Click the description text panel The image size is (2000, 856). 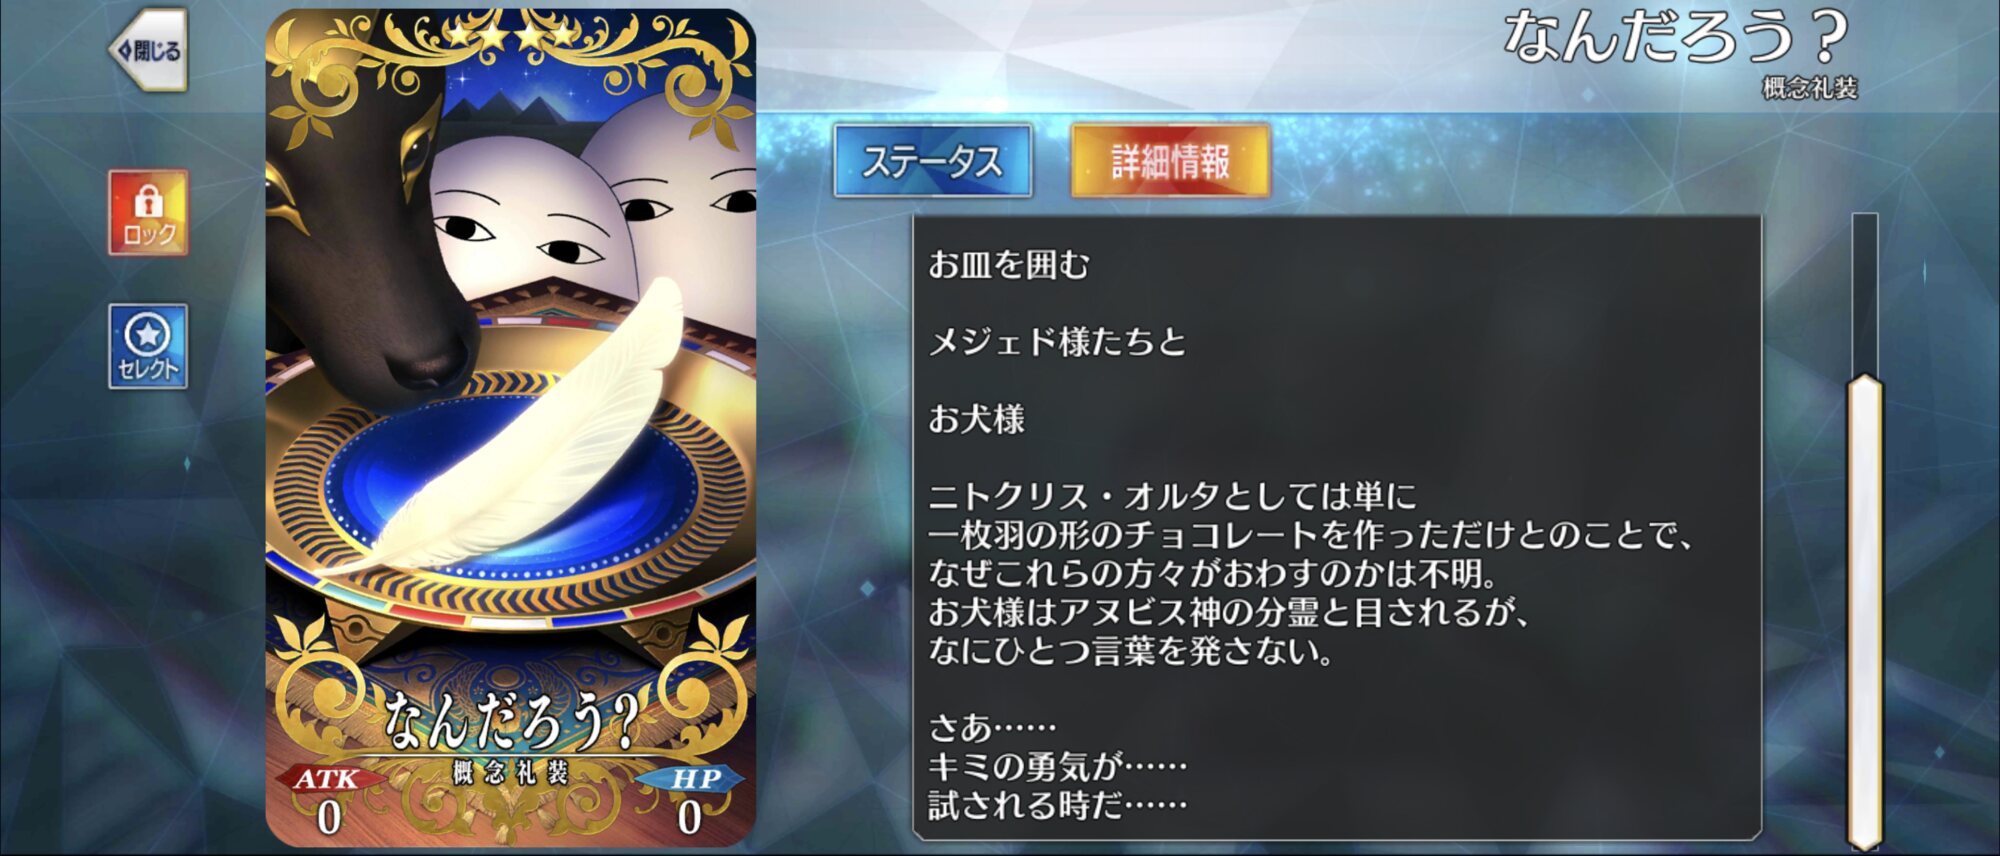[x=1336, y=528]
